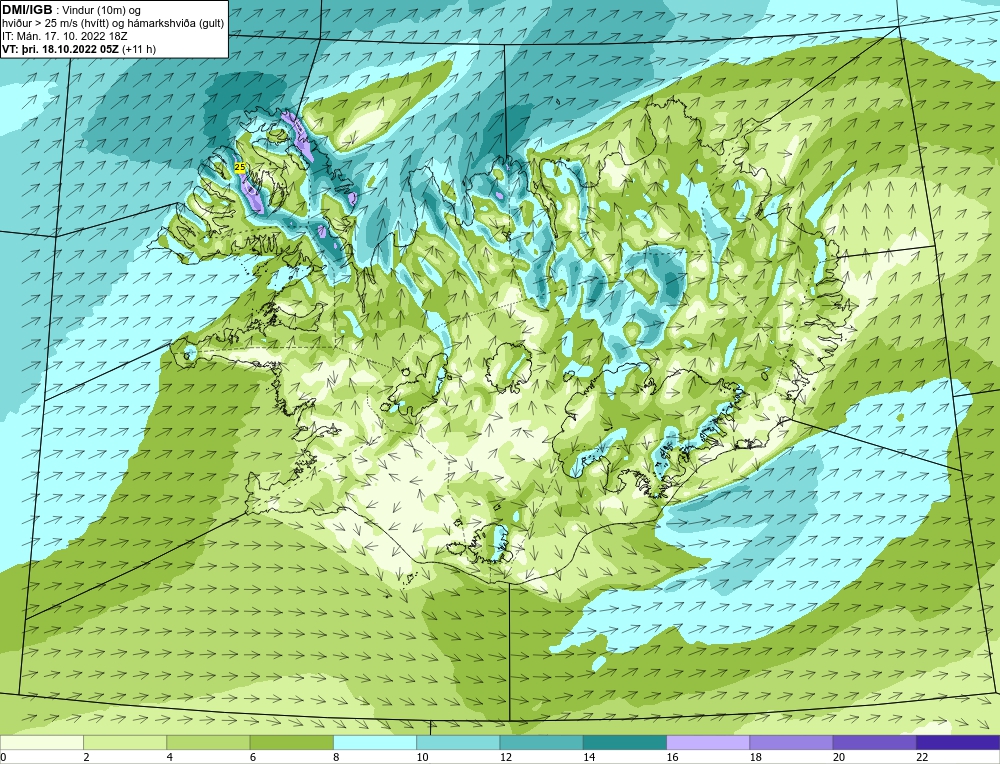The image size is (1000, 764).
Task: Select the 8–10 m/s light cyan swatch
Action: (375, 742)
